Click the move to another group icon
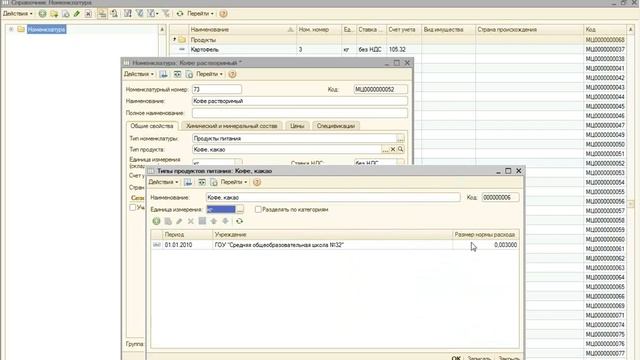The height and width of the screenshot is (360, 640). pos(114,13)
